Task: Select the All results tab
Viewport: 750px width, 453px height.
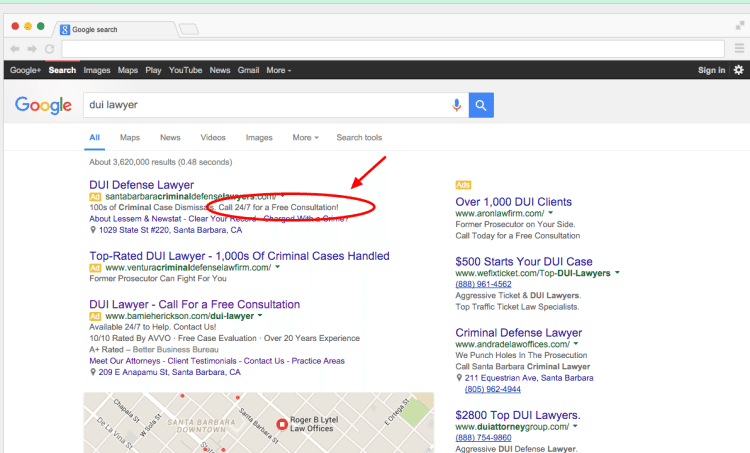Action: [95, 138]
